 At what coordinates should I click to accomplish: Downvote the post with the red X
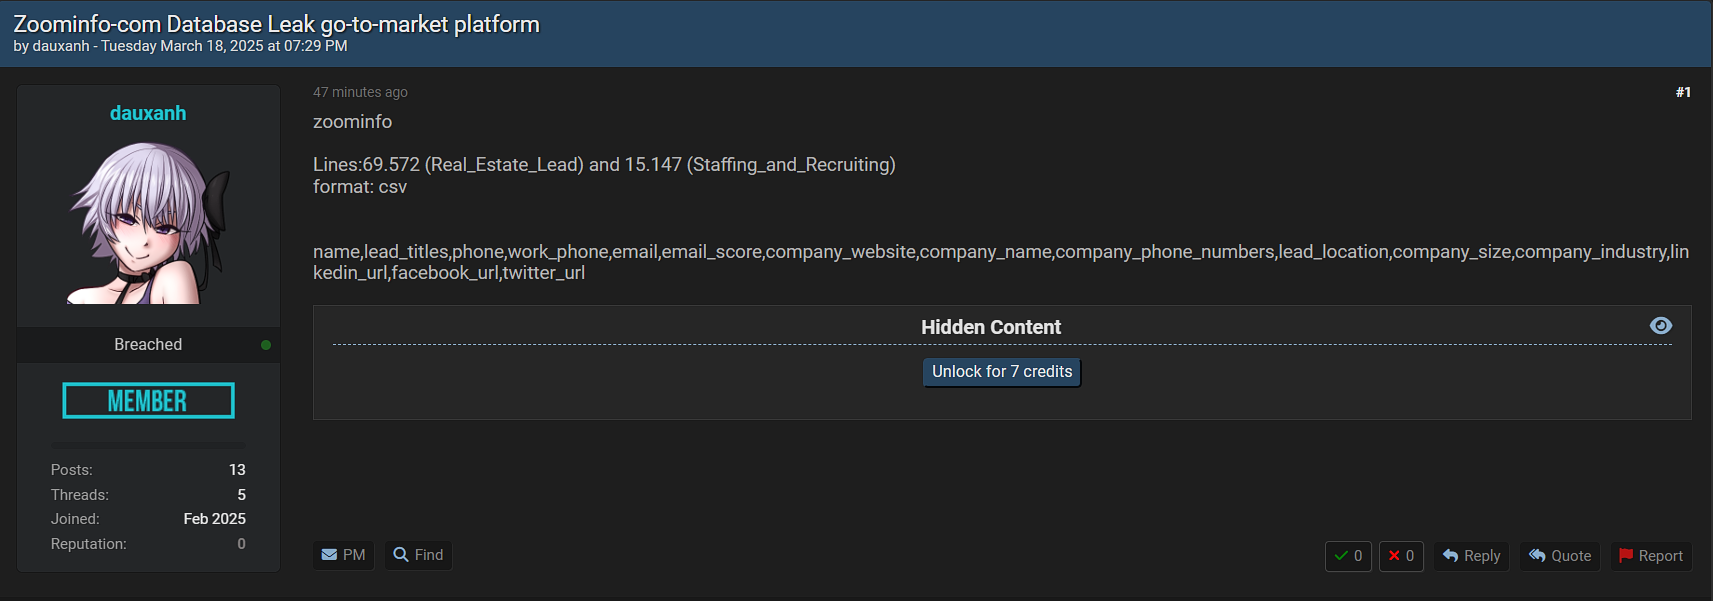point(1400,556)
